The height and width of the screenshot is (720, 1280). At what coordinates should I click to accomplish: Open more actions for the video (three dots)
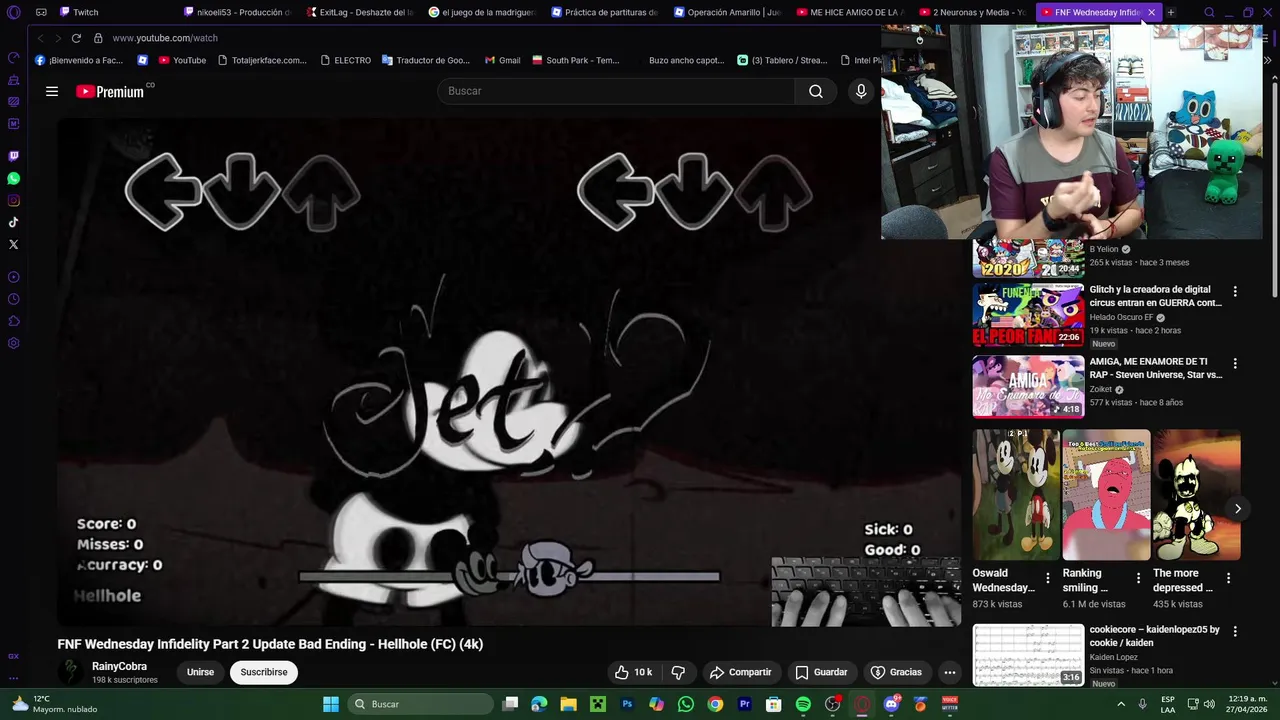tap(950, 672)
